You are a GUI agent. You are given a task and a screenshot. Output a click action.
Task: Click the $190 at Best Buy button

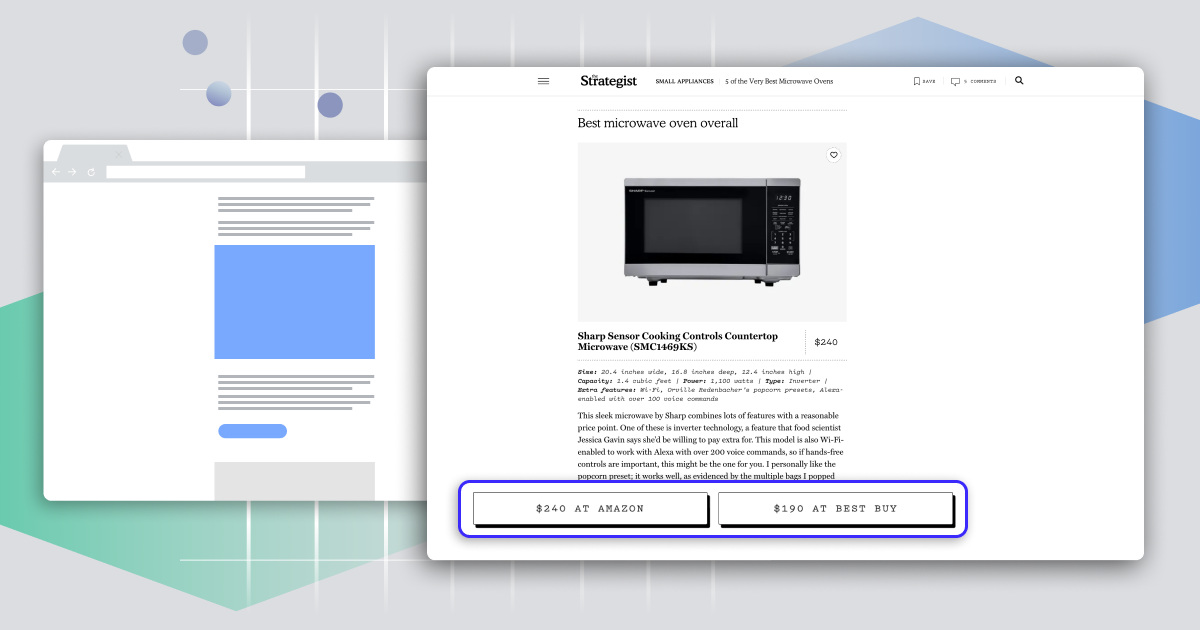point(835,508)
